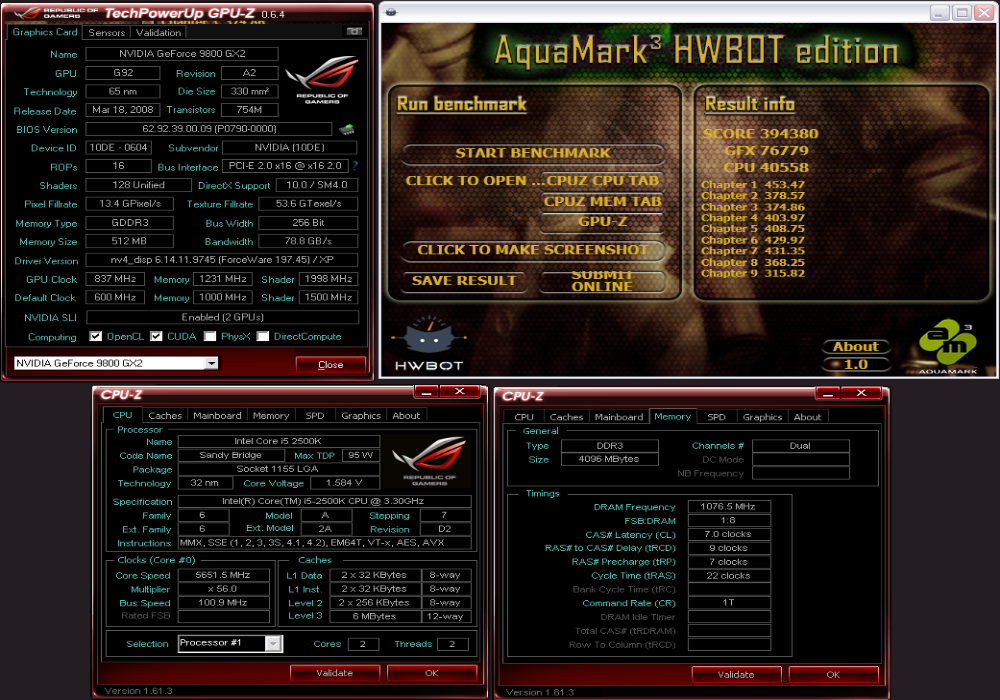Viewport: 1000px width, 700px height.
Task: Click the BIOS save chip icon in GPU-Z
Action: [x=346, y=129]
